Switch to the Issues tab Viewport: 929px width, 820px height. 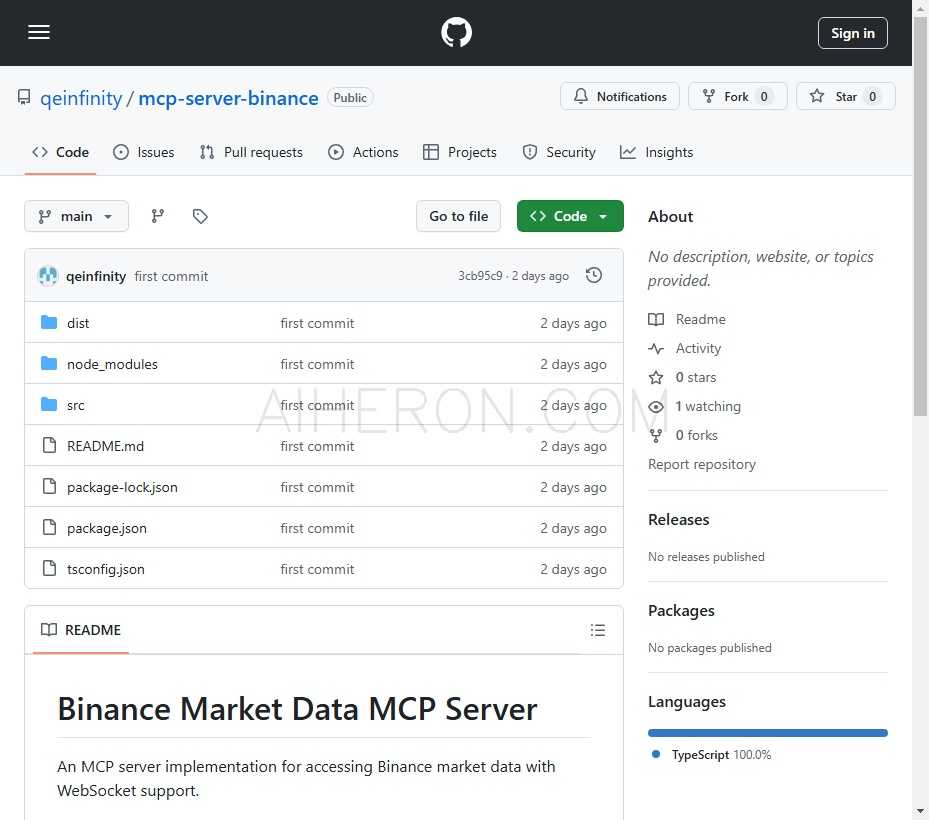pos(144,152)
